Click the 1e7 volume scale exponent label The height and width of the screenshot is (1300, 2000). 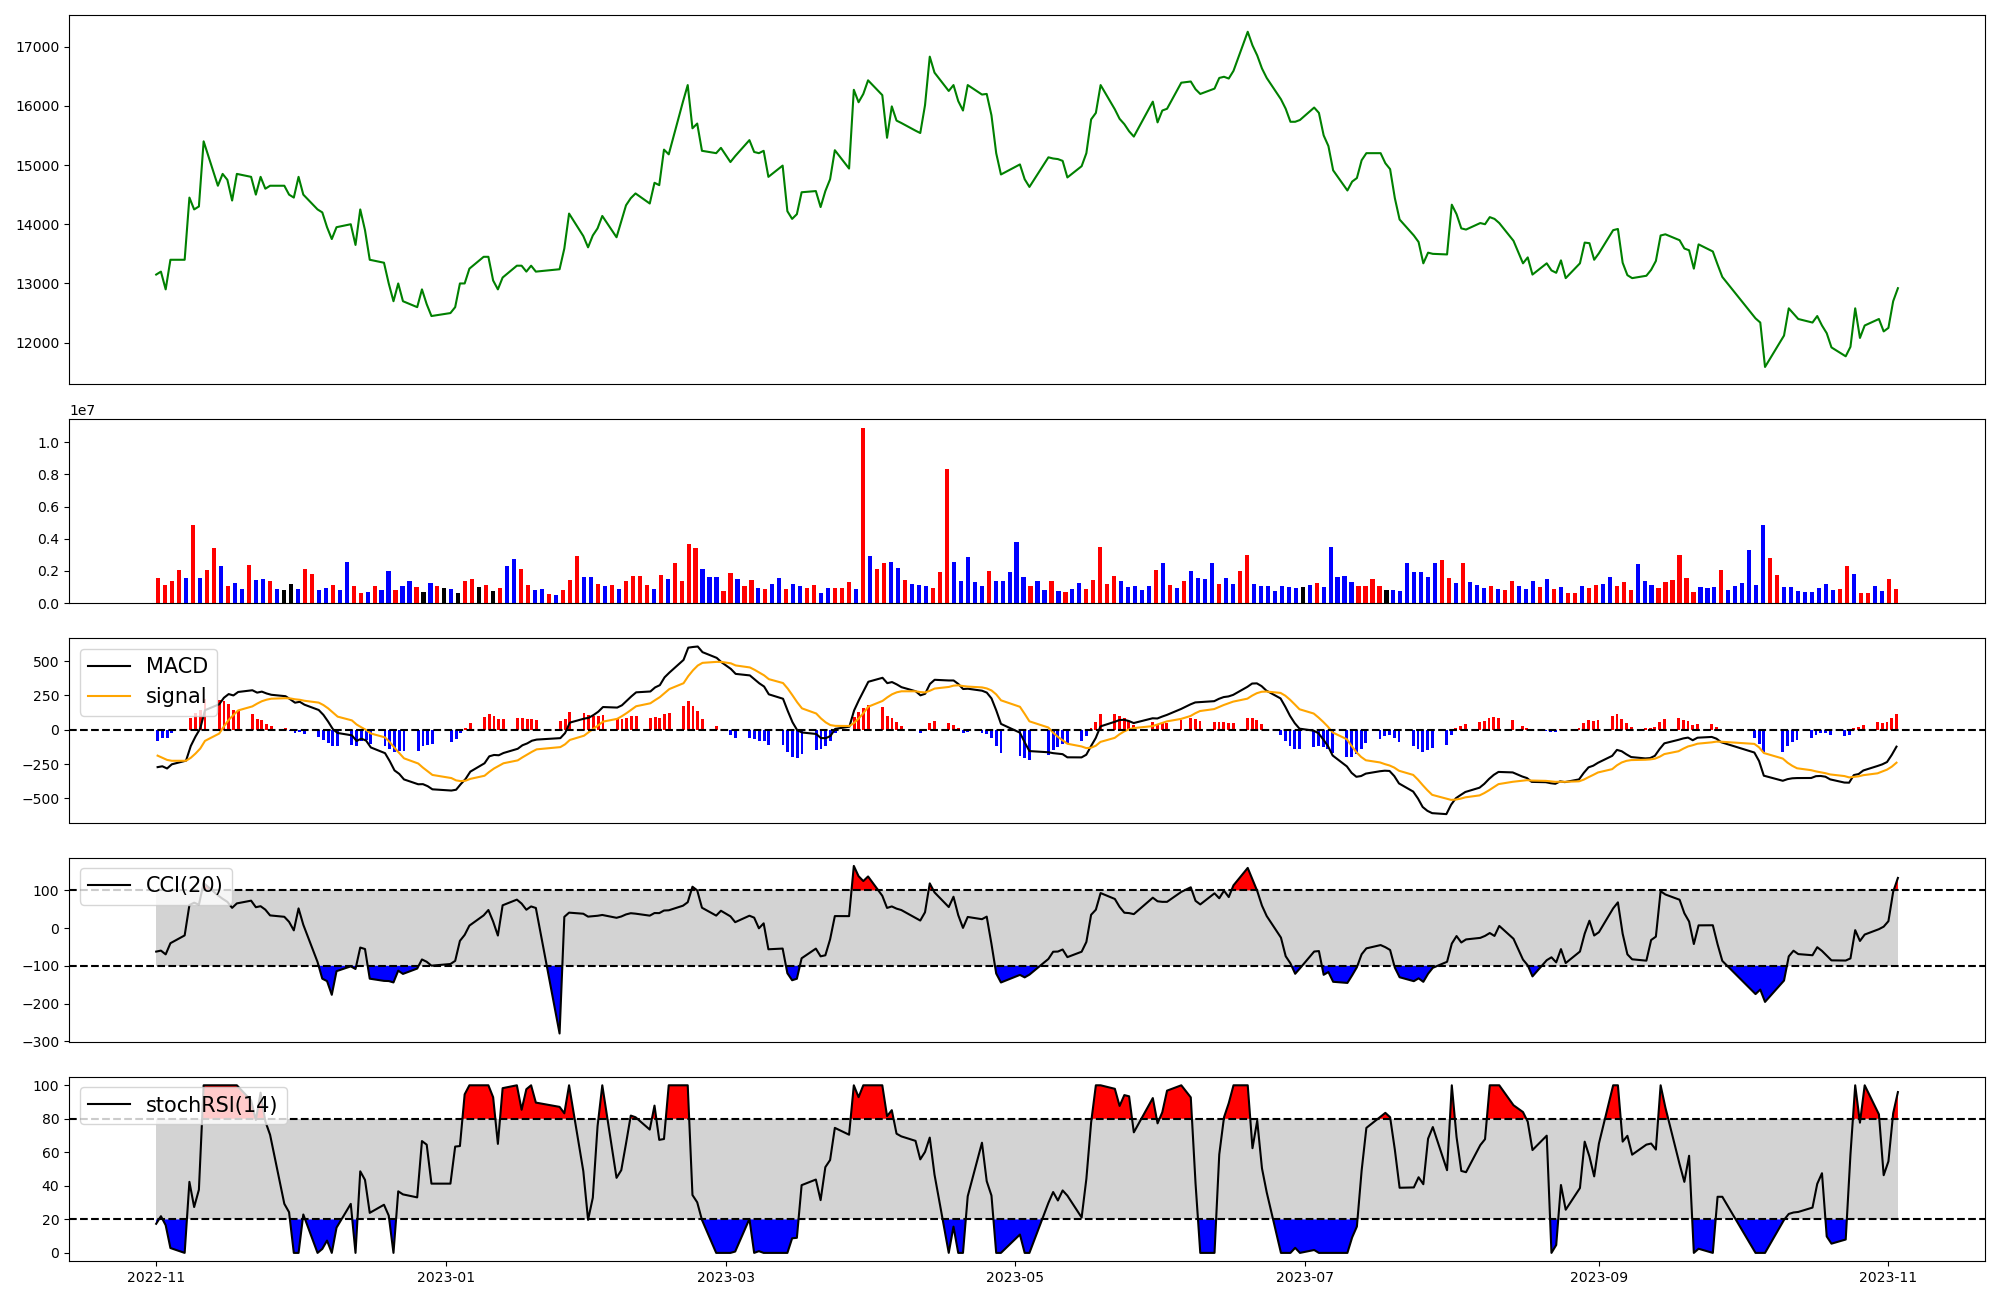pyautogui.click(x=82, y=410)
